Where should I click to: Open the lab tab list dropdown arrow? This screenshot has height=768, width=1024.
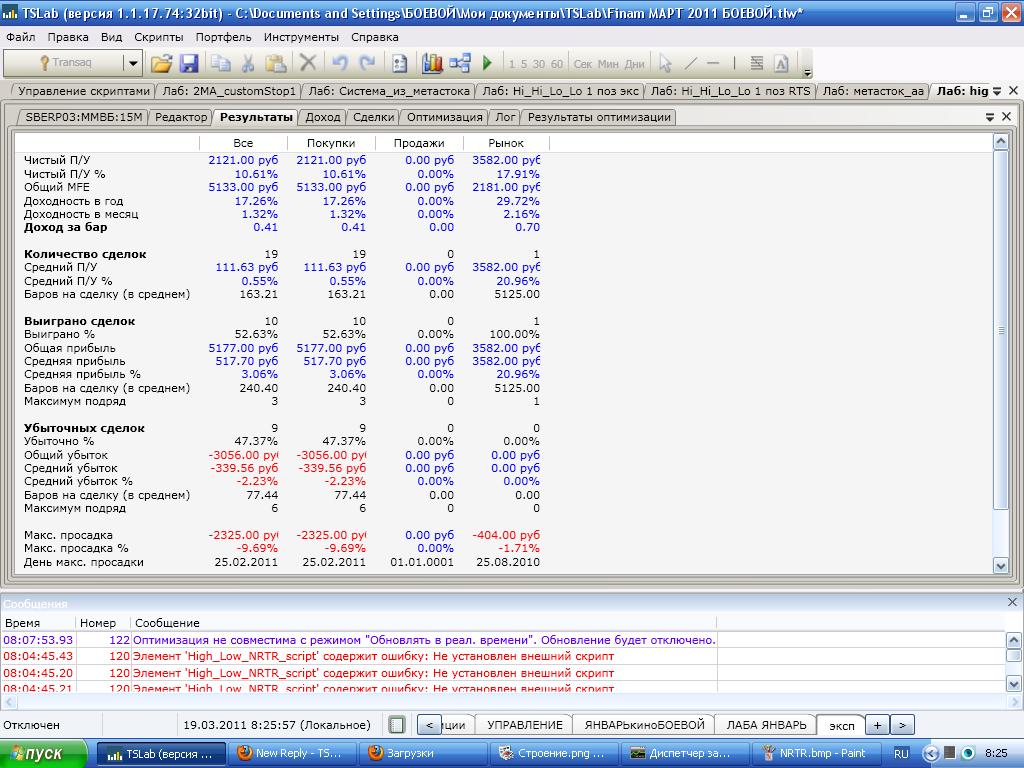click(x=998, y=91)
